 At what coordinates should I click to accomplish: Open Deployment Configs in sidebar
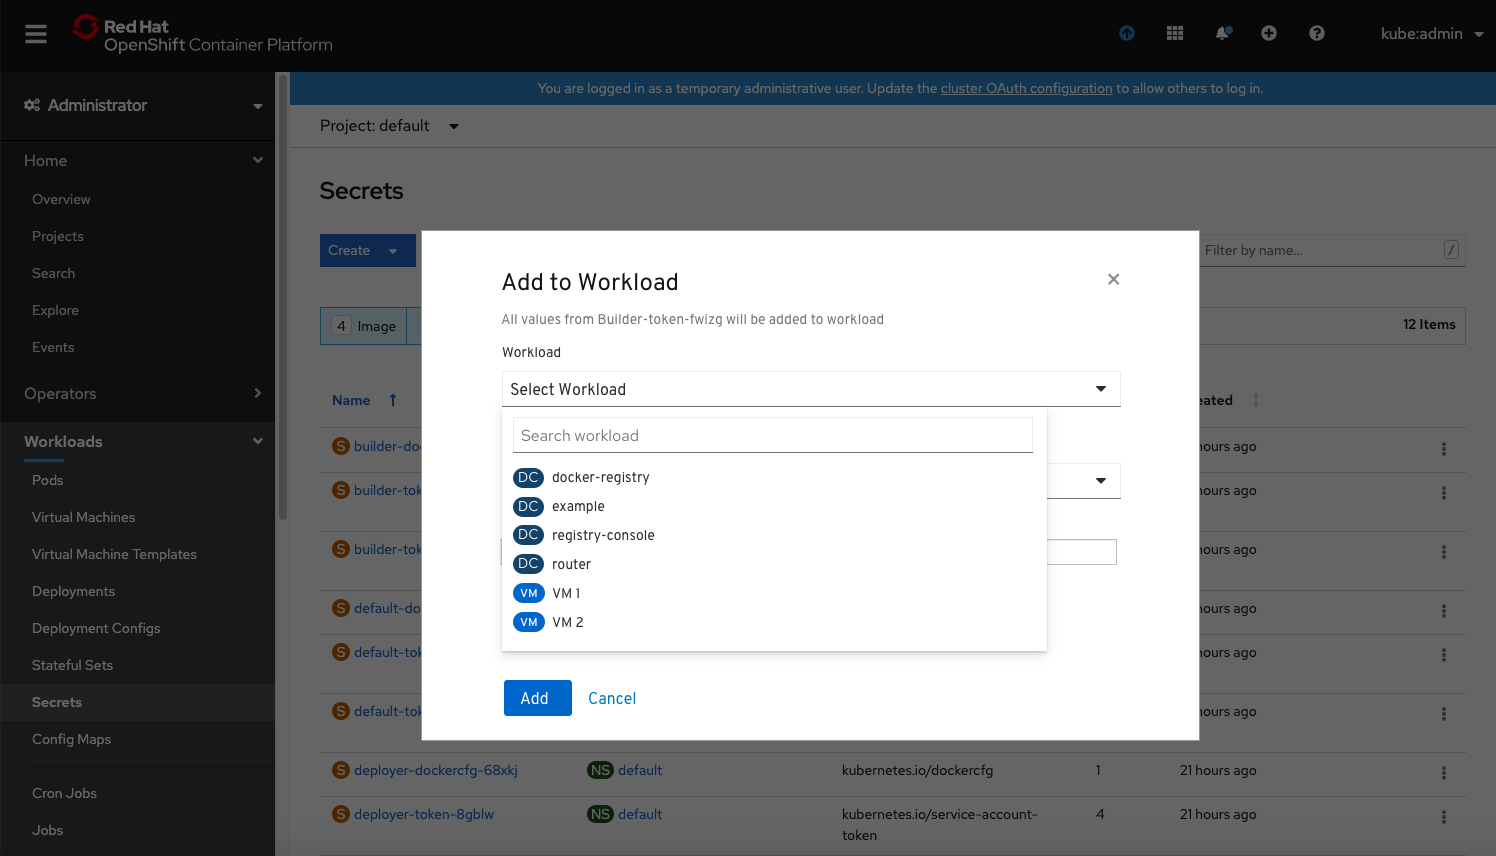(96, 628)
